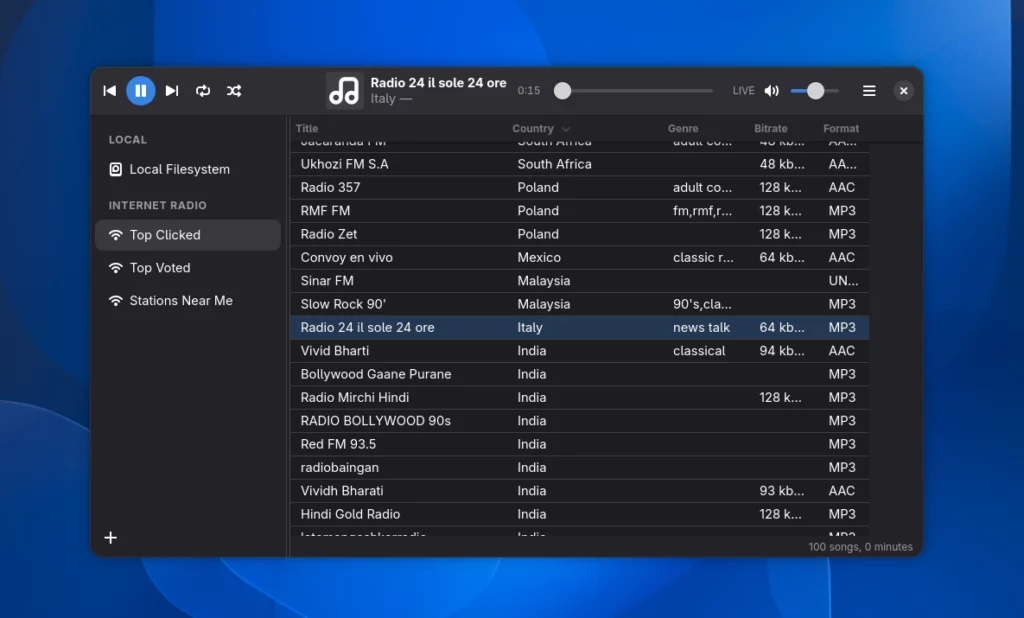Open Stations Near Me
This screenshot has width=1024, height=618.
tap(180, 301)
